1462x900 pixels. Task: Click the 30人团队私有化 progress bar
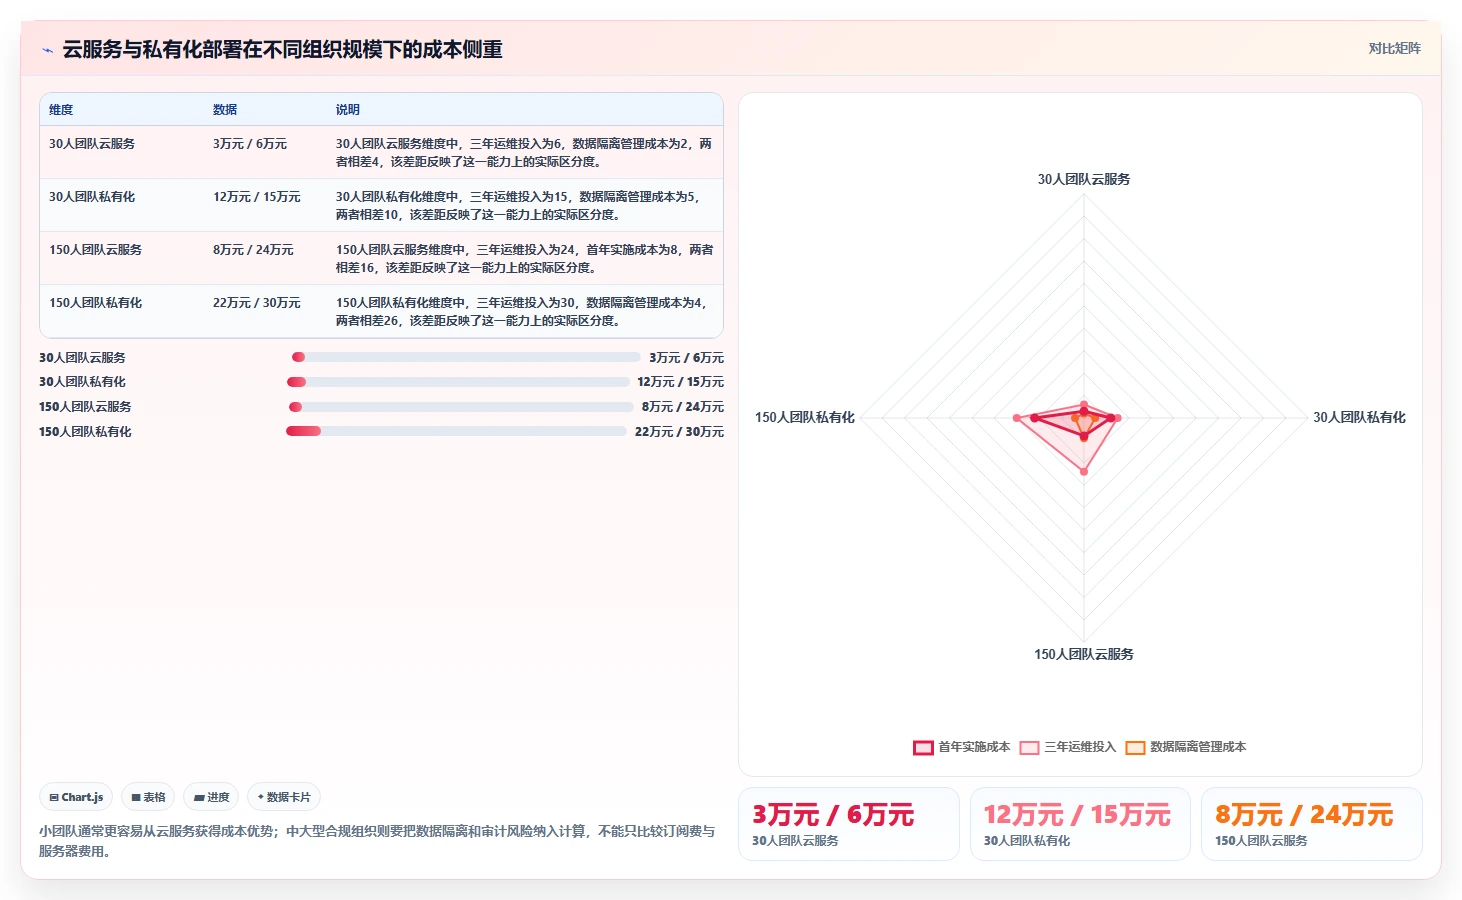point(458,382)
